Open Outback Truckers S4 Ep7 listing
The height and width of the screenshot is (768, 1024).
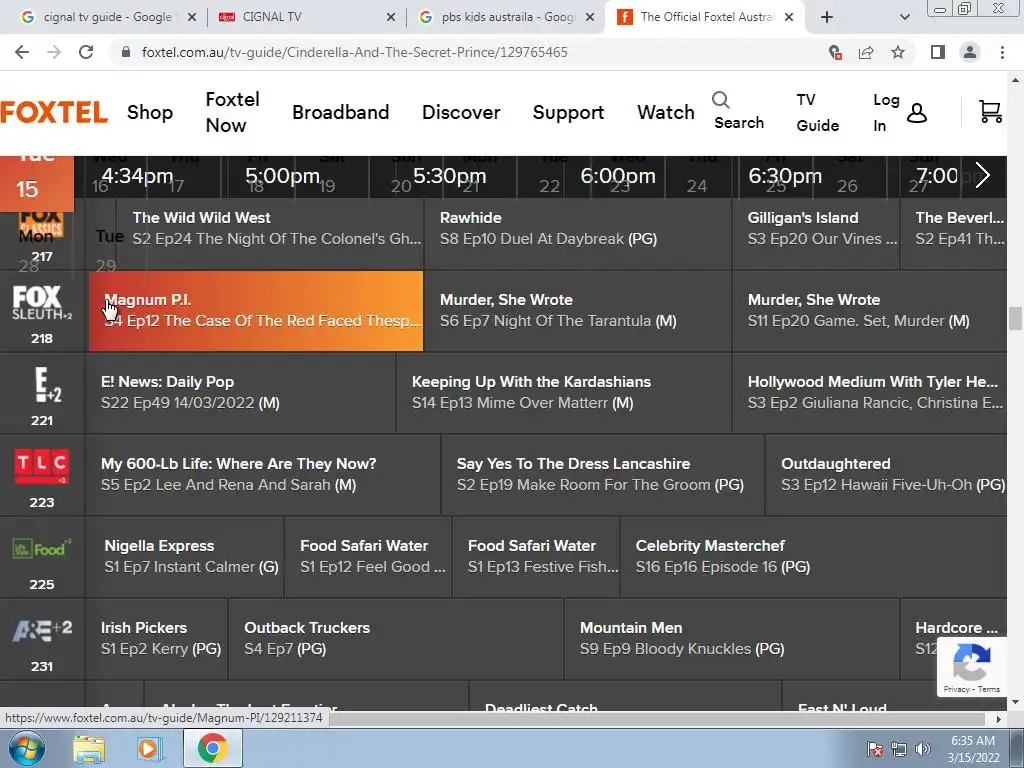(x=396, y=639)
